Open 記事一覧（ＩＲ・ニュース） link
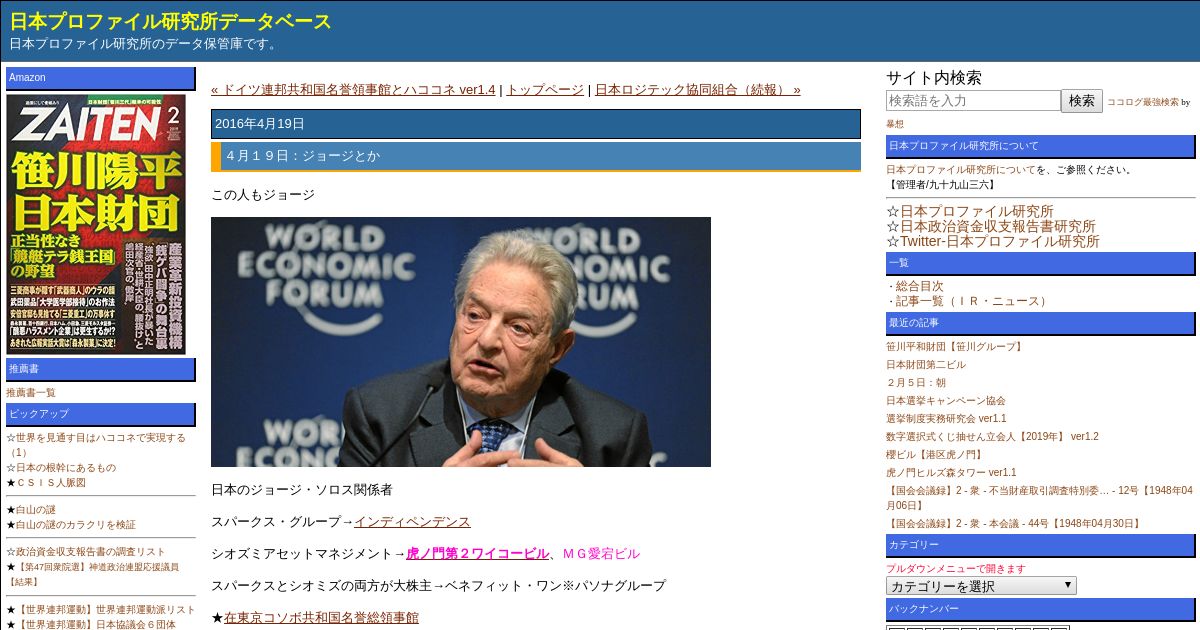Screen dimensions: 1200x630 pyautogui.click(x=972, y=301)
